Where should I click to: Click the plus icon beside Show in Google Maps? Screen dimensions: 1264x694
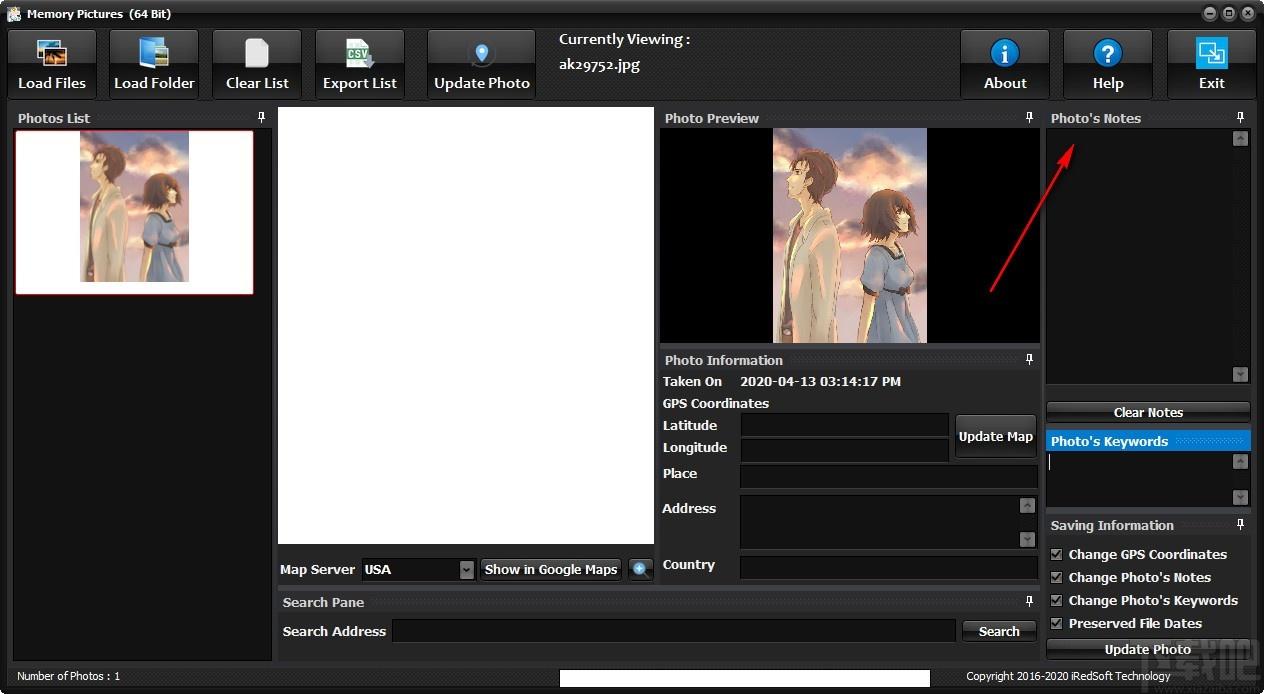pyautogui.click(x=641, y=570)
